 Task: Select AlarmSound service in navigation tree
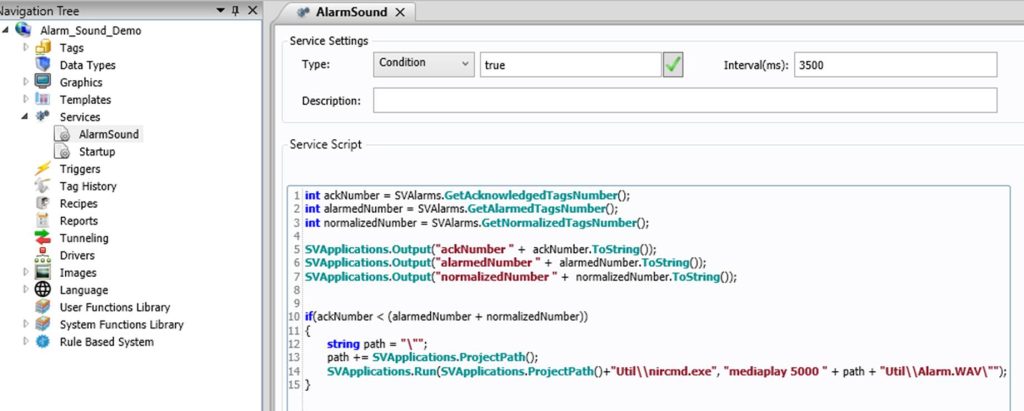pos(108,134)
